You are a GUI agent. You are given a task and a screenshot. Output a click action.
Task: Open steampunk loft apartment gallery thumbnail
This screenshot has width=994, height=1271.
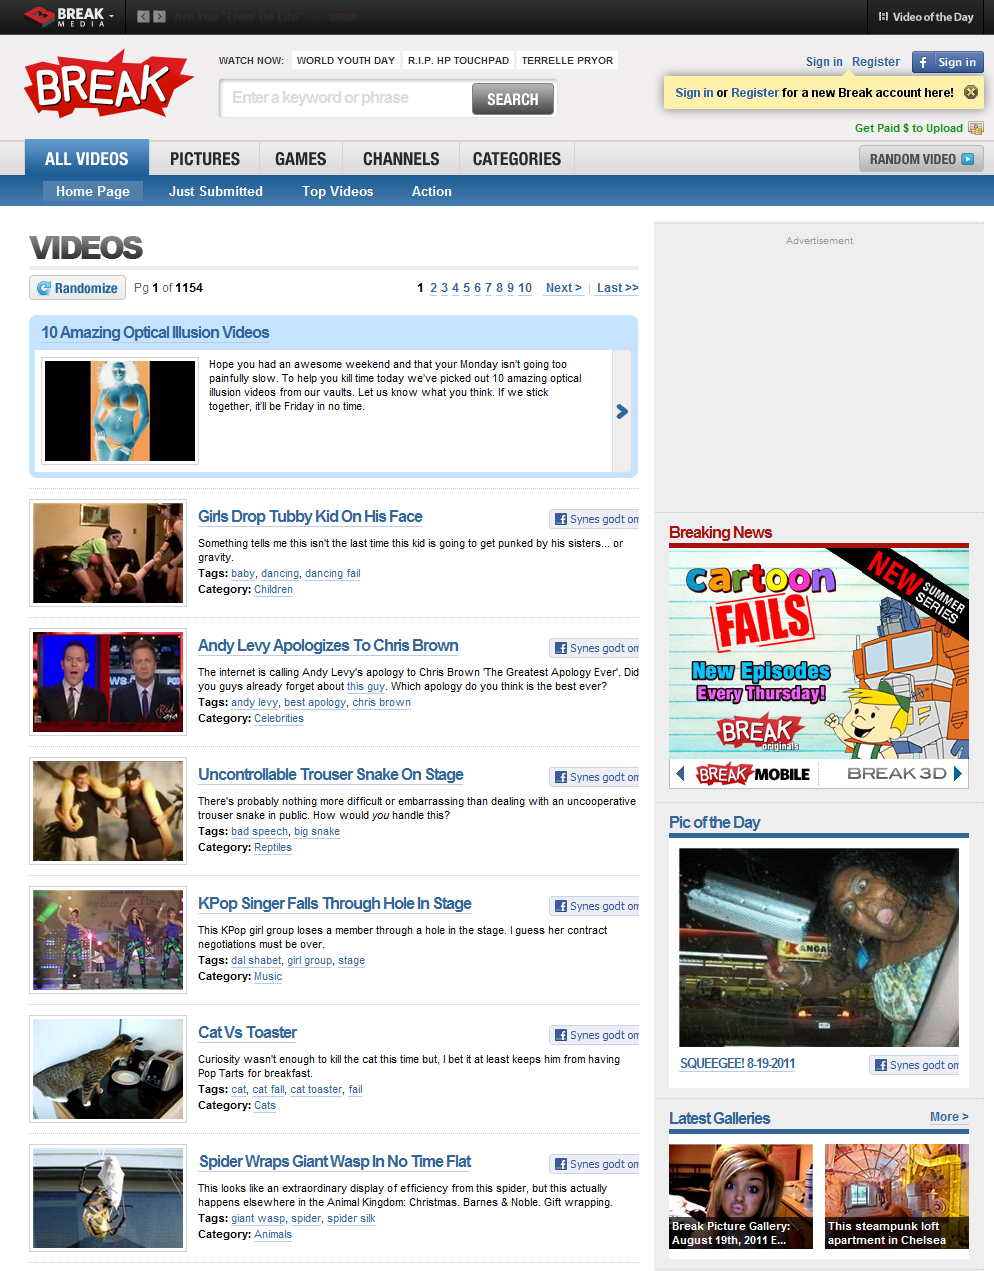897,1196
